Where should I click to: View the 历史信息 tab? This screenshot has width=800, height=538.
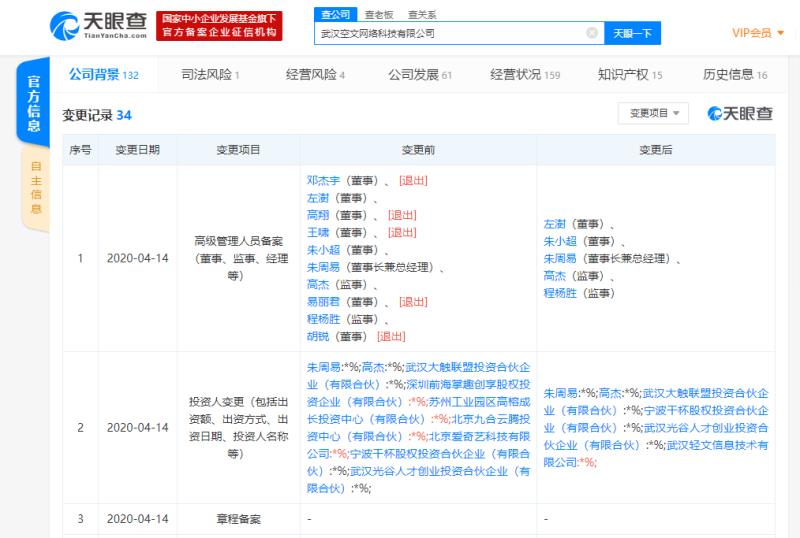click(x=734, y=75)
